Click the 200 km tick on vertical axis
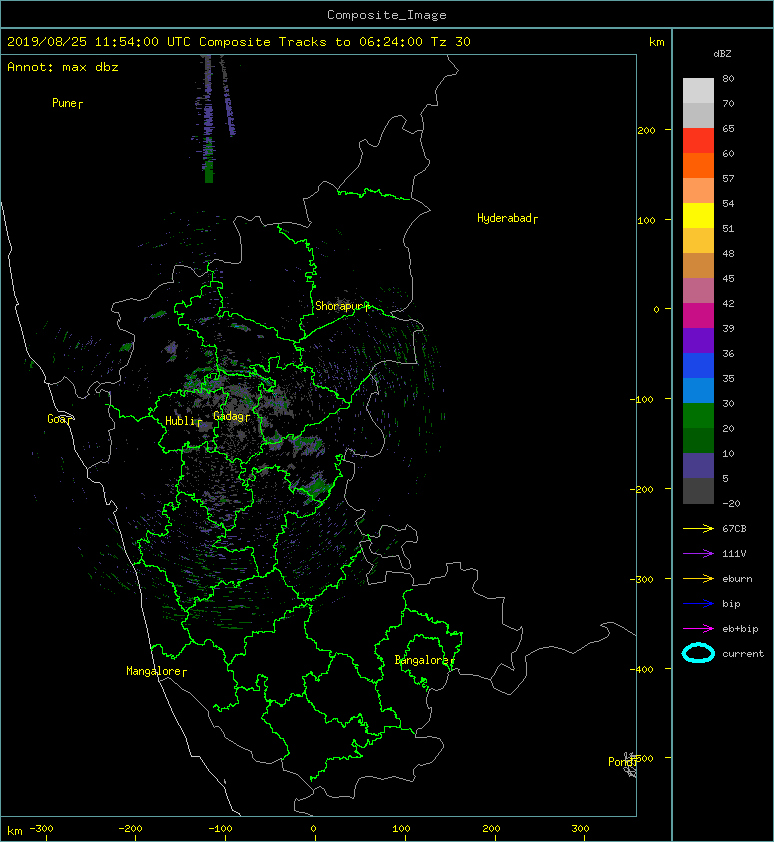 (646, 130)
